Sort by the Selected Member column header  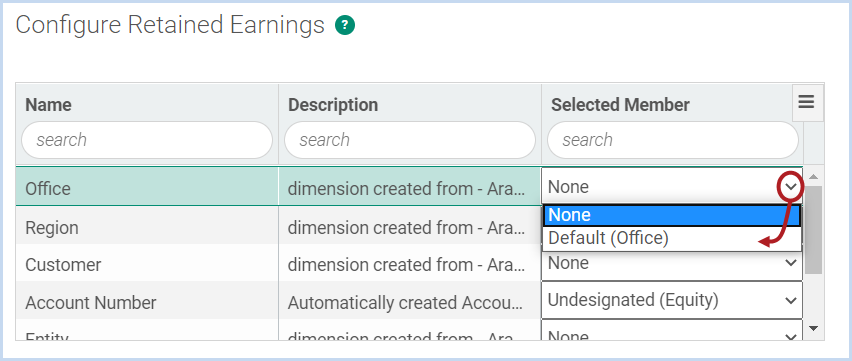pos(620,104)
